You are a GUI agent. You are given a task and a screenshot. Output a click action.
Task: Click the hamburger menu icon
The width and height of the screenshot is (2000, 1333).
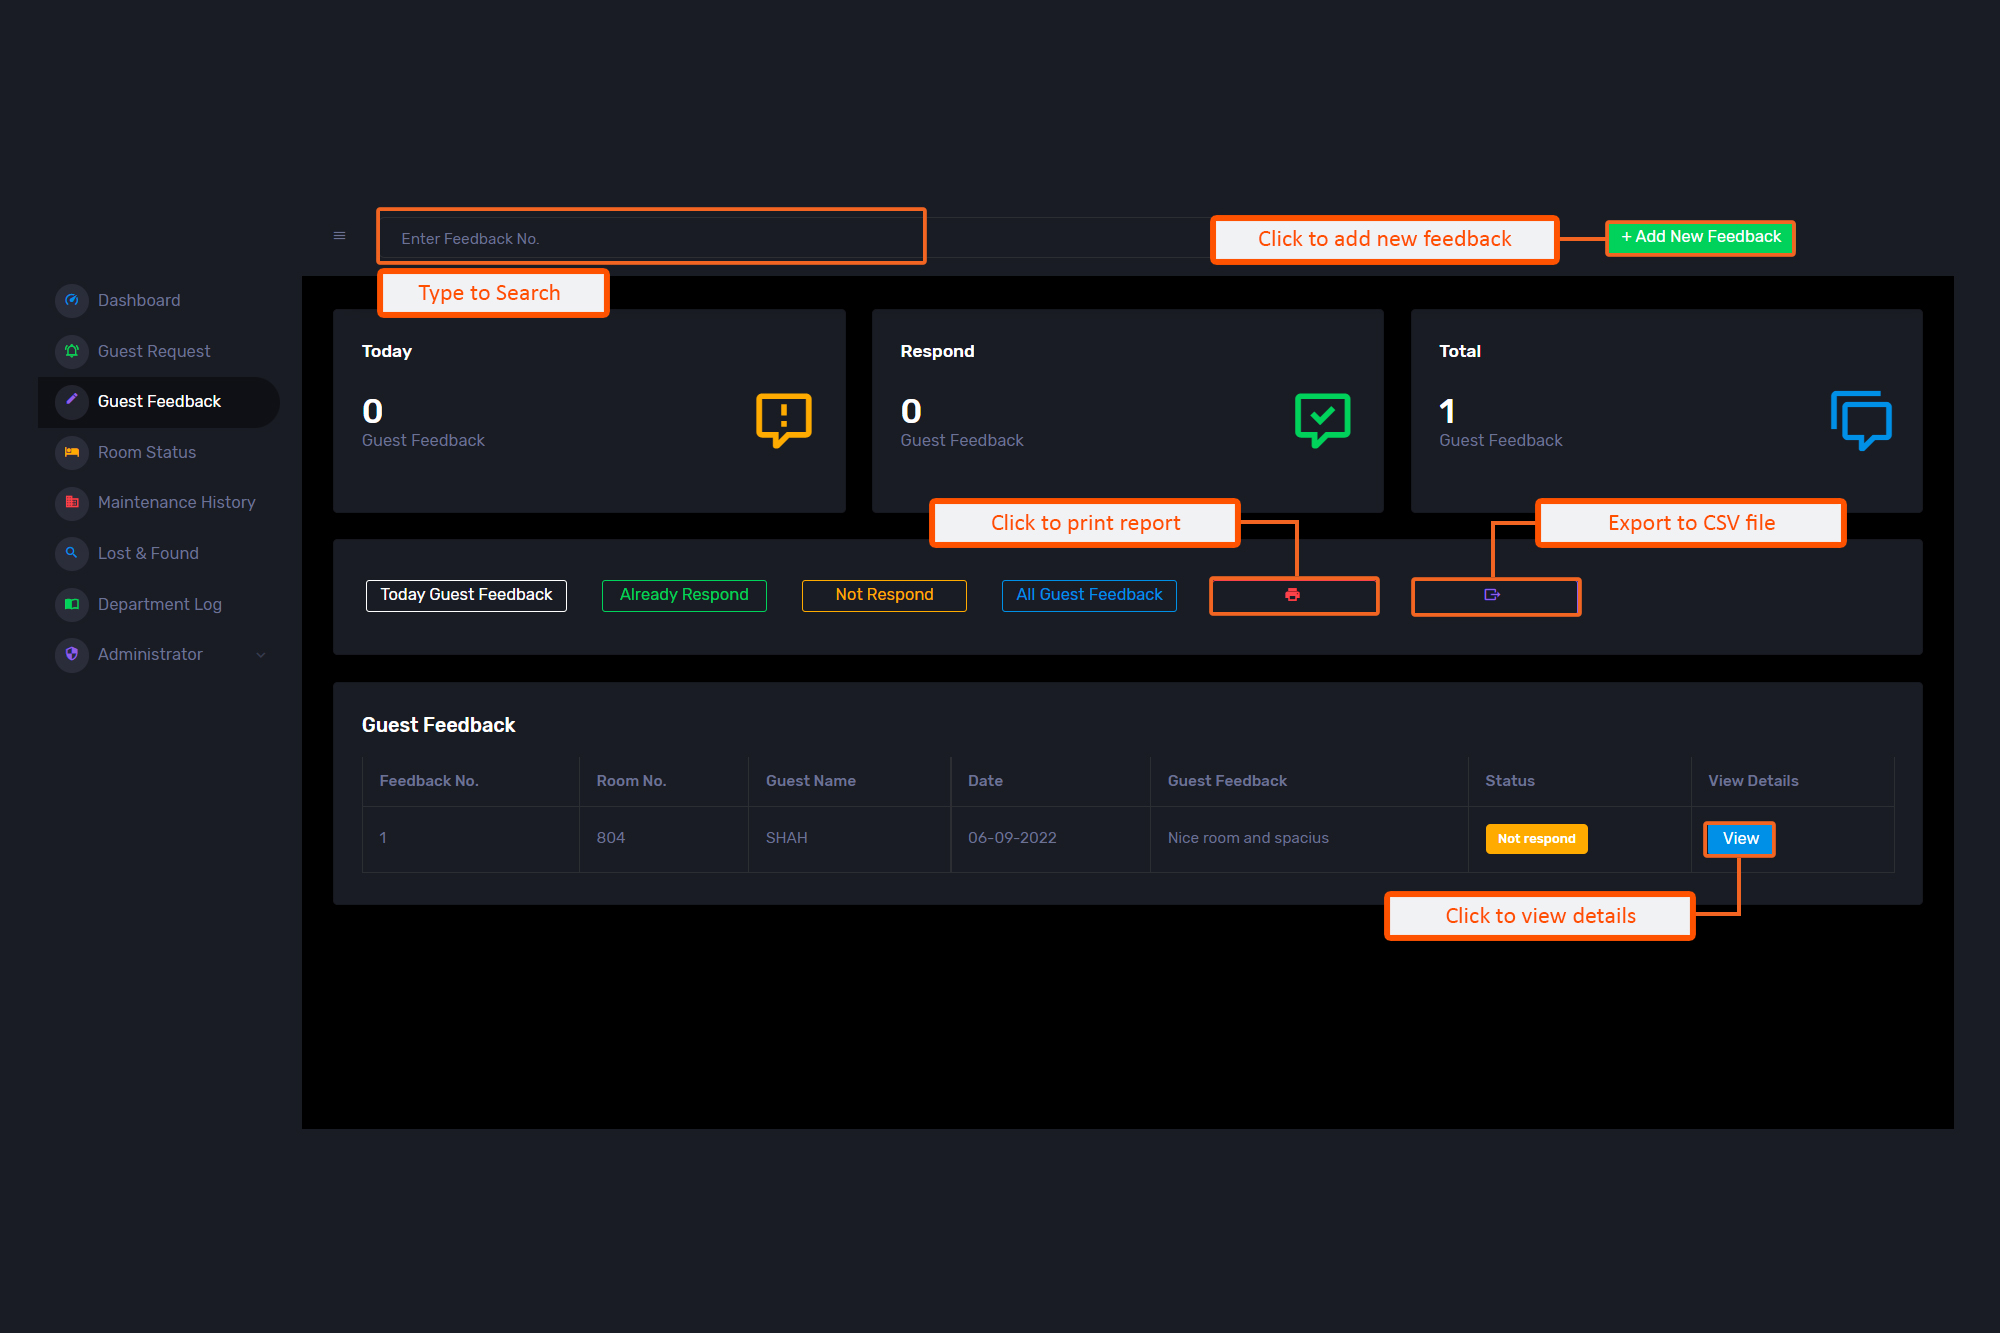click(339, 236)
